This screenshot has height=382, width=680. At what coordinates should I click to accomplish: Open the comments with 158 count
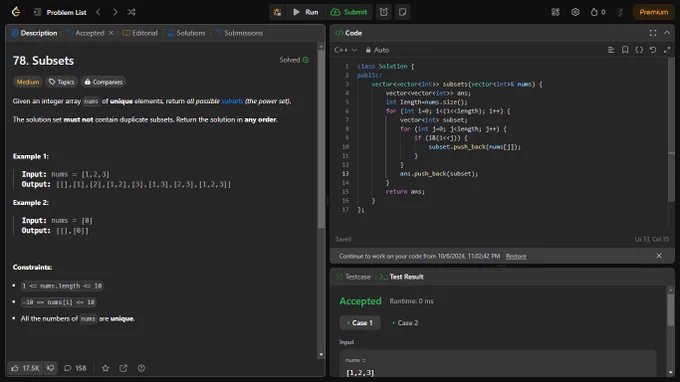(75, 368)
